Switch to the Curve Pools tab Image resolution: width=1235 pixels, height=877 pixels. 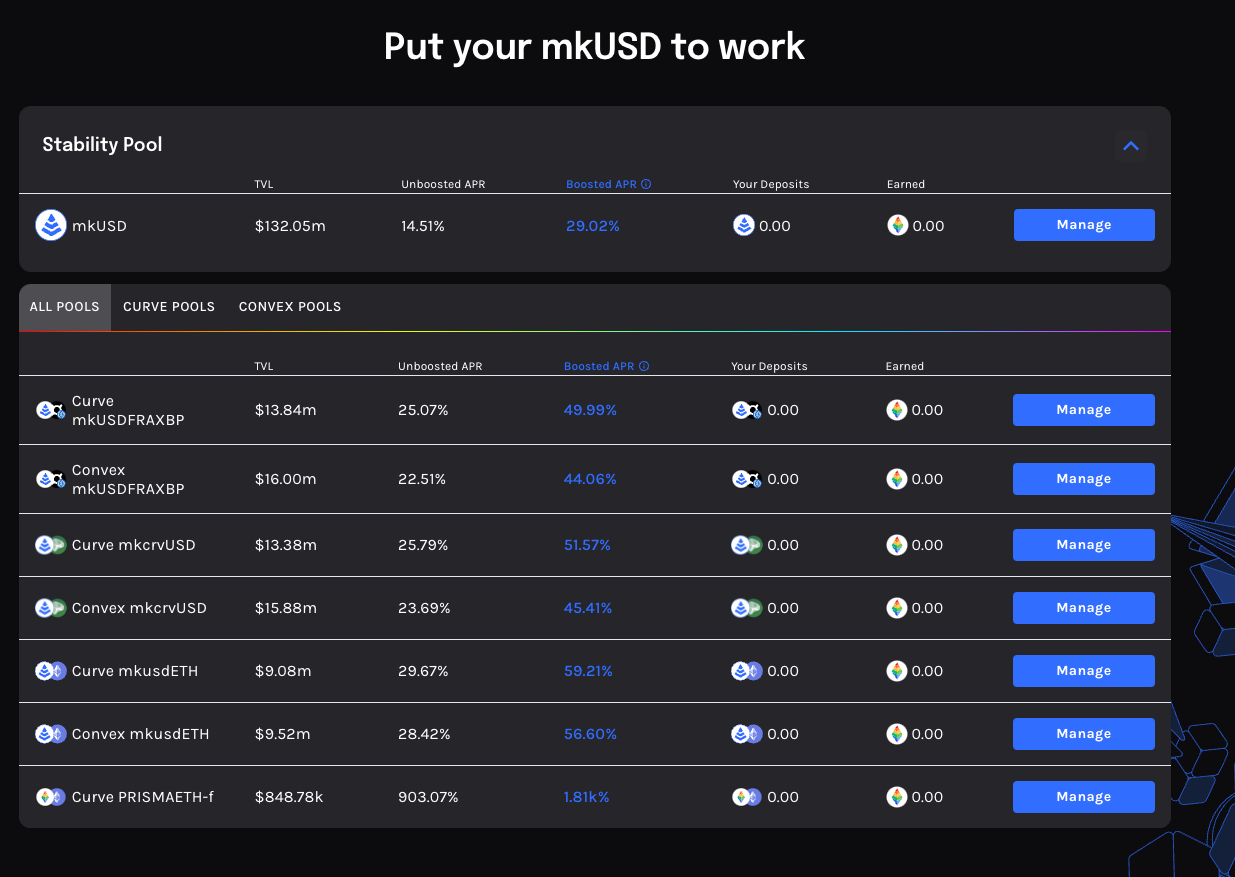(x=169, y=307)
